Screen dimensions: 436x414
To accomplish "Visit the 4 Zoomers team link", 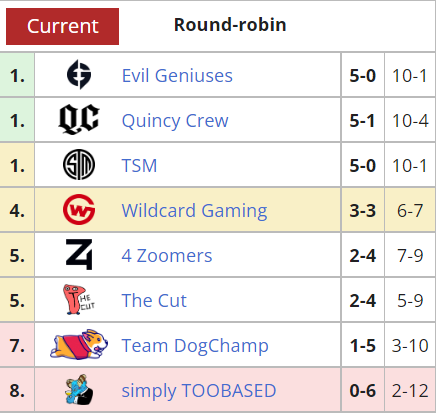I will (x=167, y=256).
